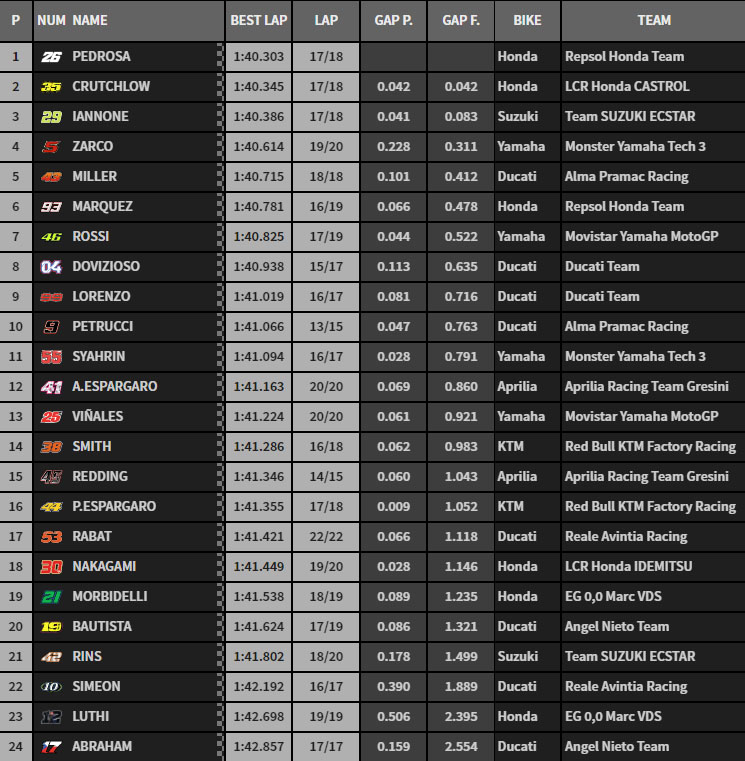This screenshot has width=745, height=761.
Task: Click Simeon's number 10 rider icon
Action: point(51,687)
